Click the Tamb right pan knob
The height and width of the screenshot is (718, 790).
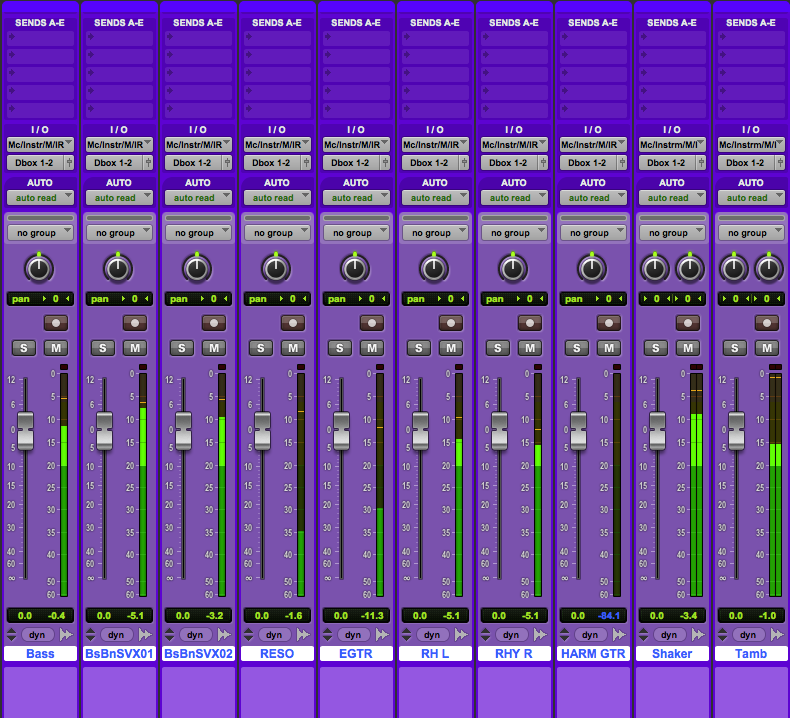click(769, 268)
